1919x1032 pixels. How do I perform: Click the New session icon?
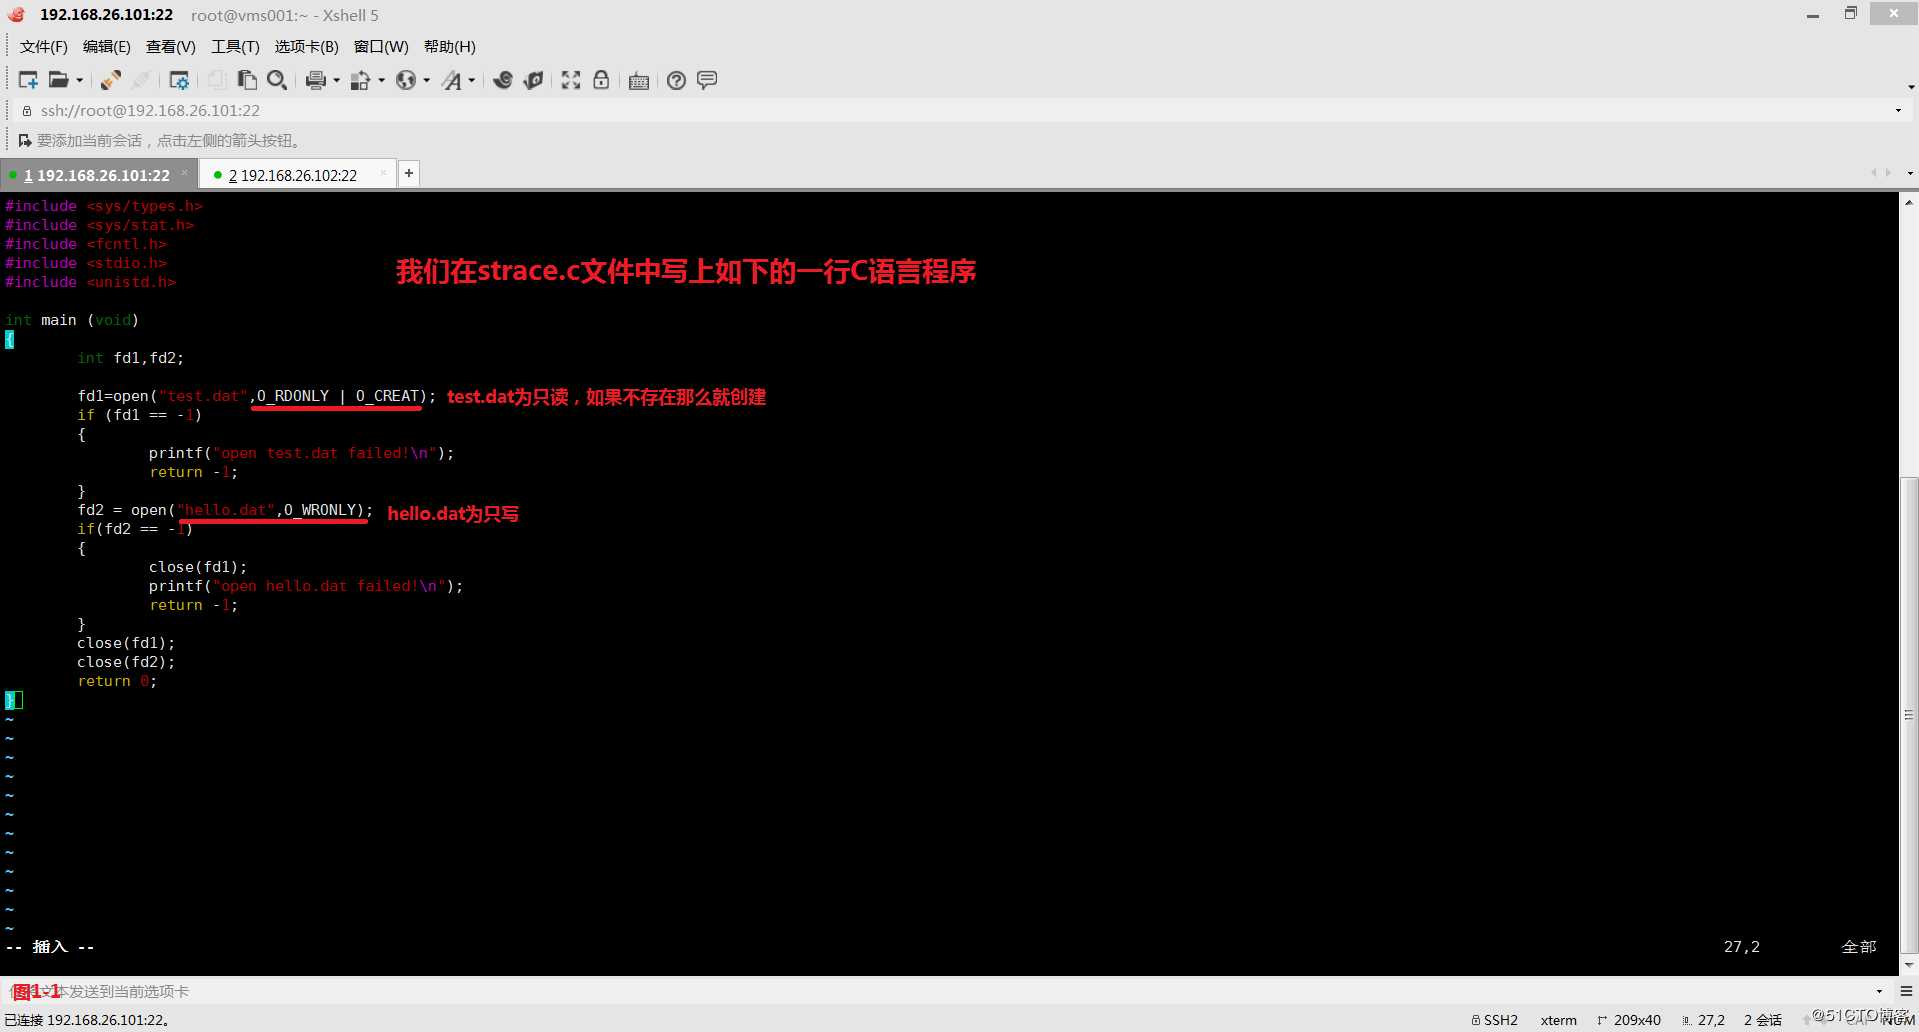point(28,80)
